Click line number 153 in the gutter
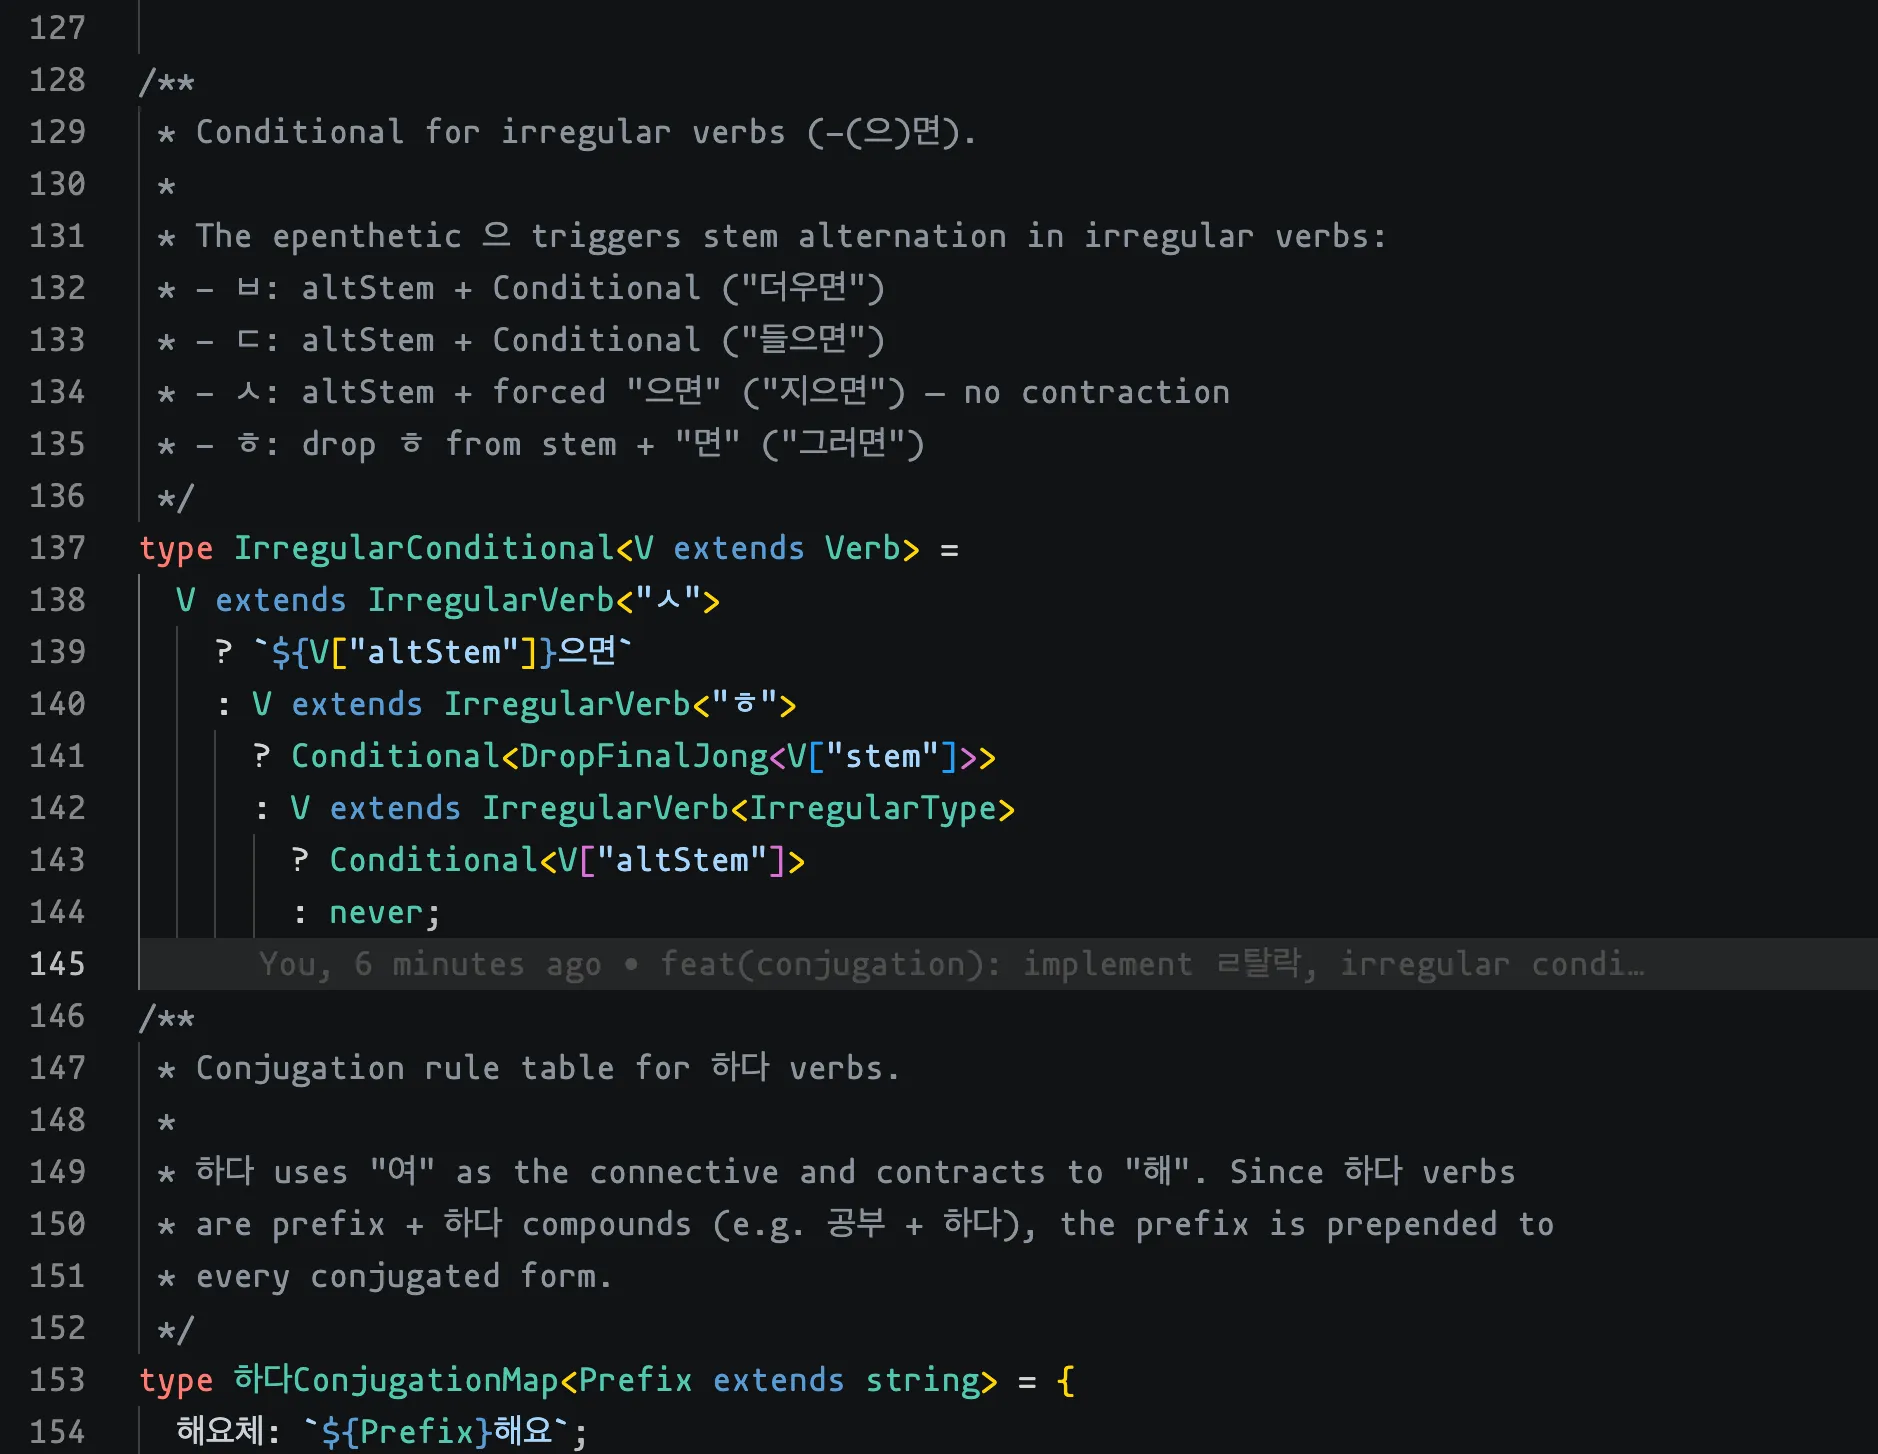The height and width of the screenshot is (1454, 1878). point(57,1380)
